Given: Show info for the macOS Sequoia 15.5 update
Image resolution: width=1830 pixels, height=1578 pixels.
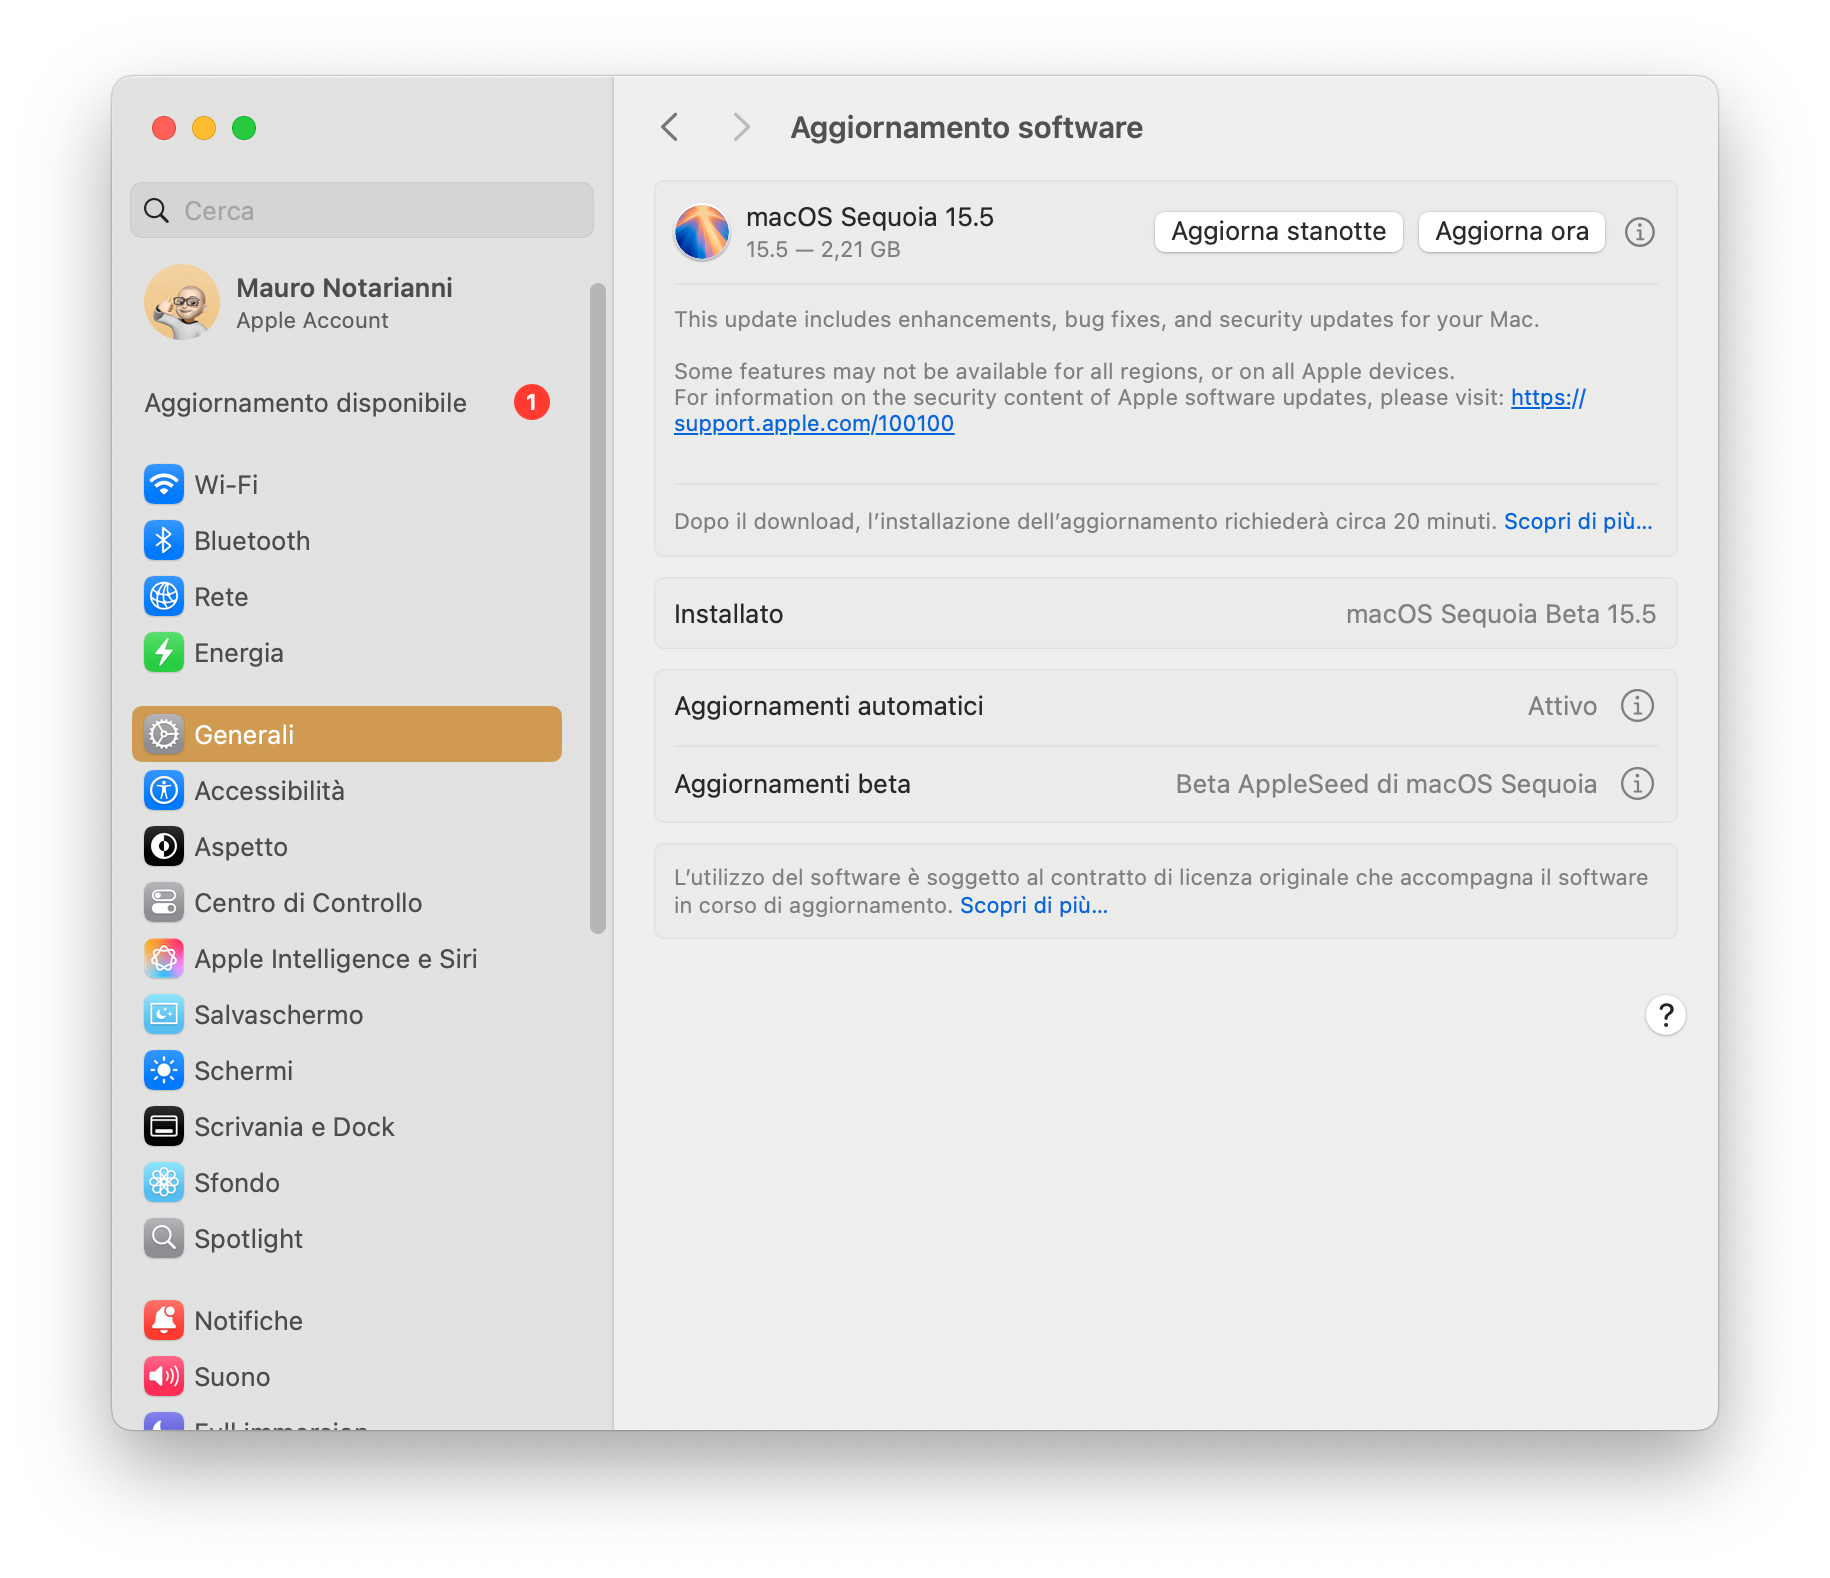Looking at the screenshot, I should click(x=1639, y=232).
